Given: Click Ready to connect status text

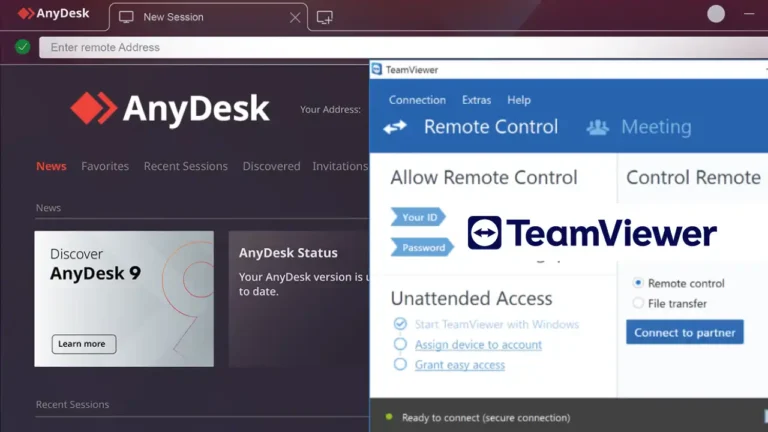Looking at the screenshot, I should 486,418.
